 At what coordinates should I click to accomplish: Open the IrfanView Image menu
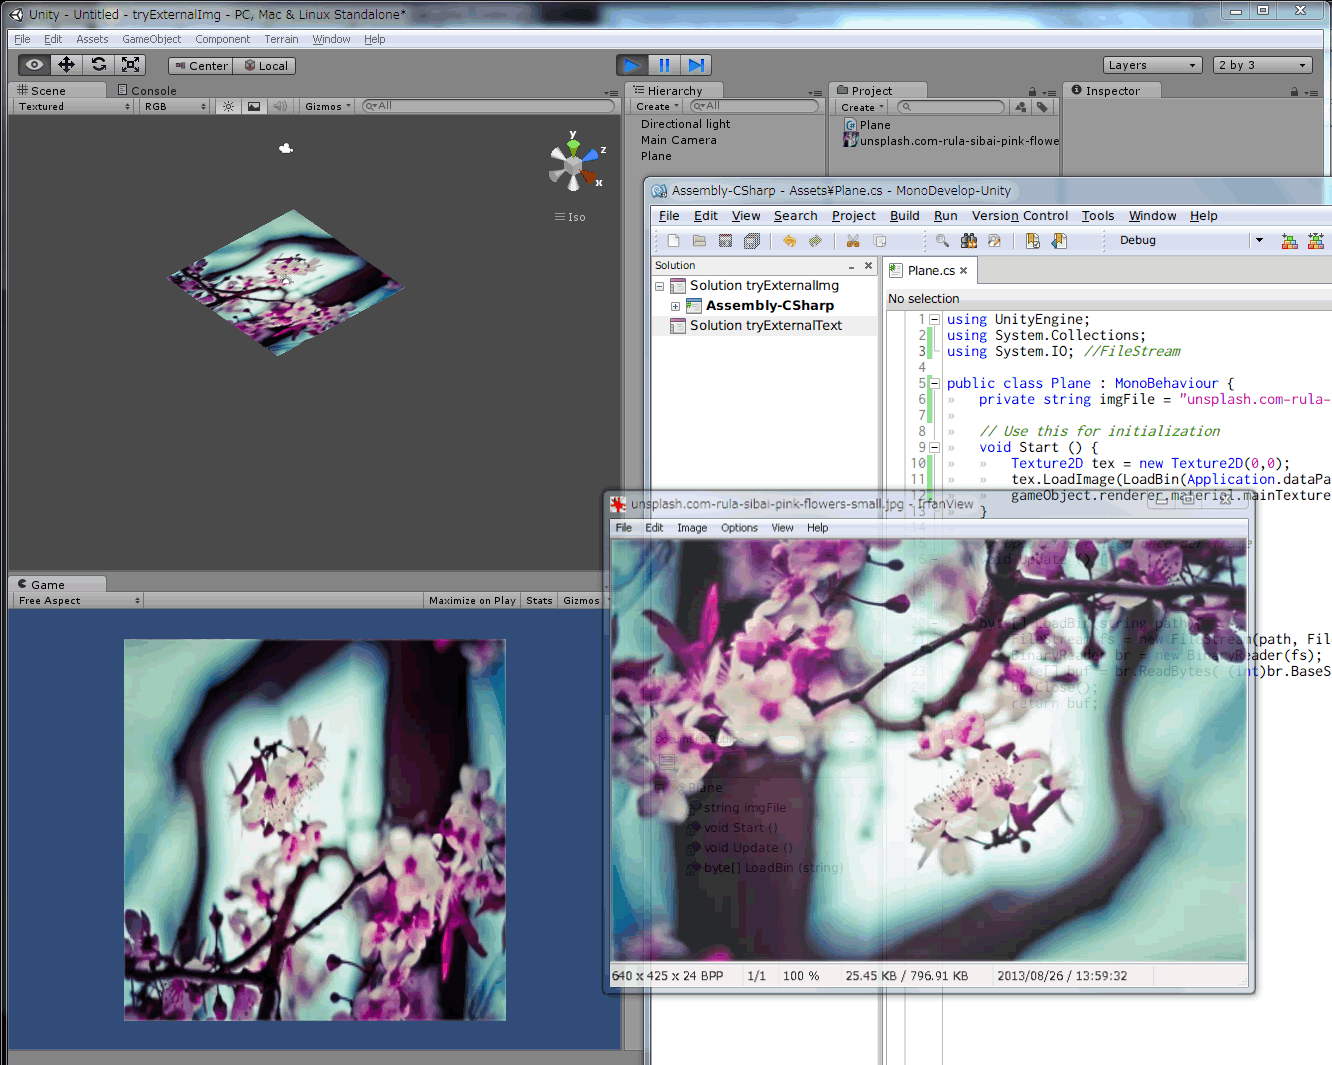click(692, 528)
